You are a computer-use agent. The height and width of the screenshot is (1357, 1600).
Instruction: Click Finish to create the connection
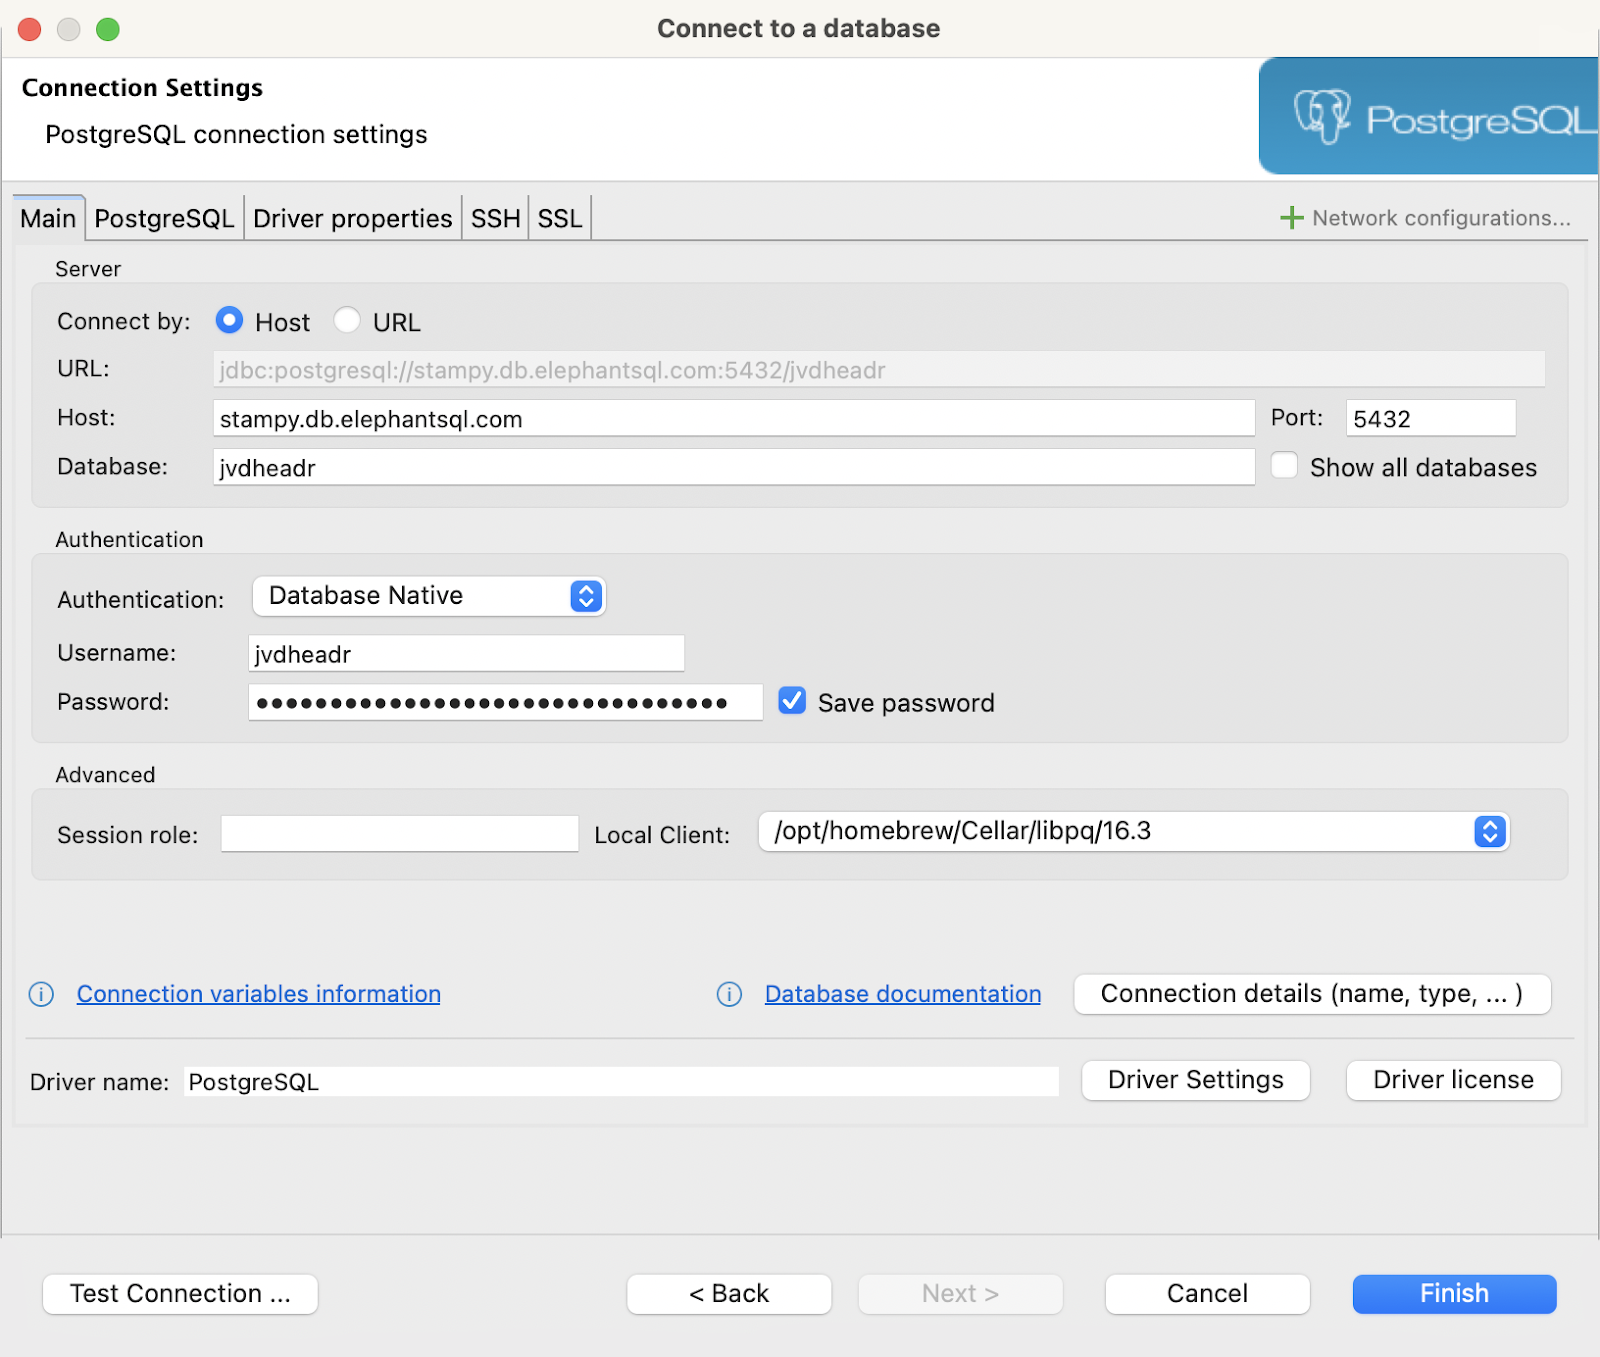click(x=1454, y=1294)
